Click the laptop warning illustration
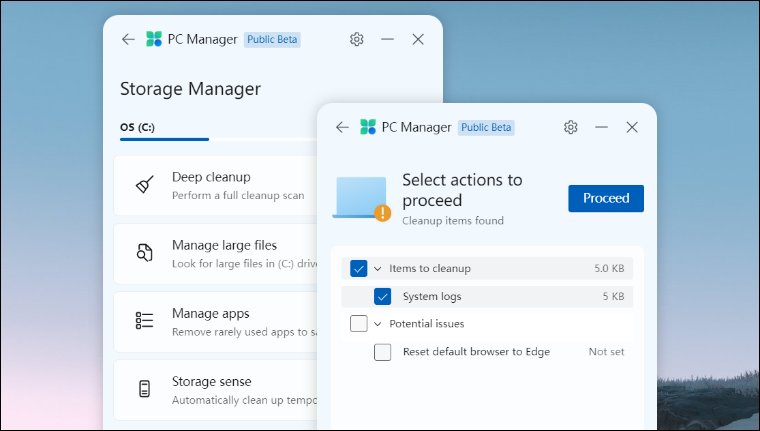Viewport: 760px width, 431px height. [362, 199]
